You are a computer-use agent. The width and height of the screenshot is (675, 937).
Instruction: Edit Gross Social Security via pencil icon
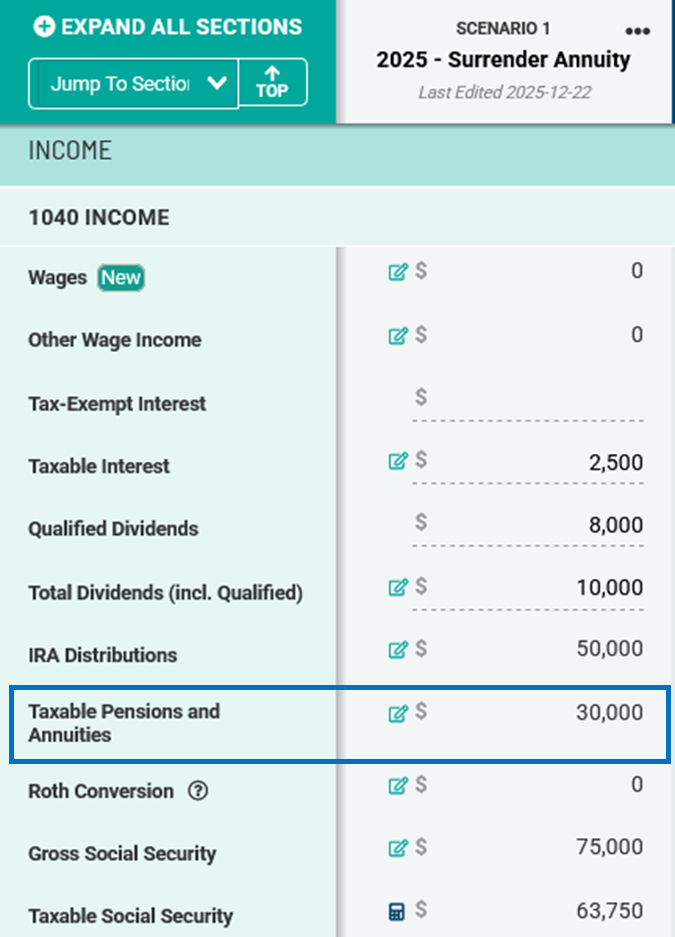pyautogui.click(x=397, y=849)
